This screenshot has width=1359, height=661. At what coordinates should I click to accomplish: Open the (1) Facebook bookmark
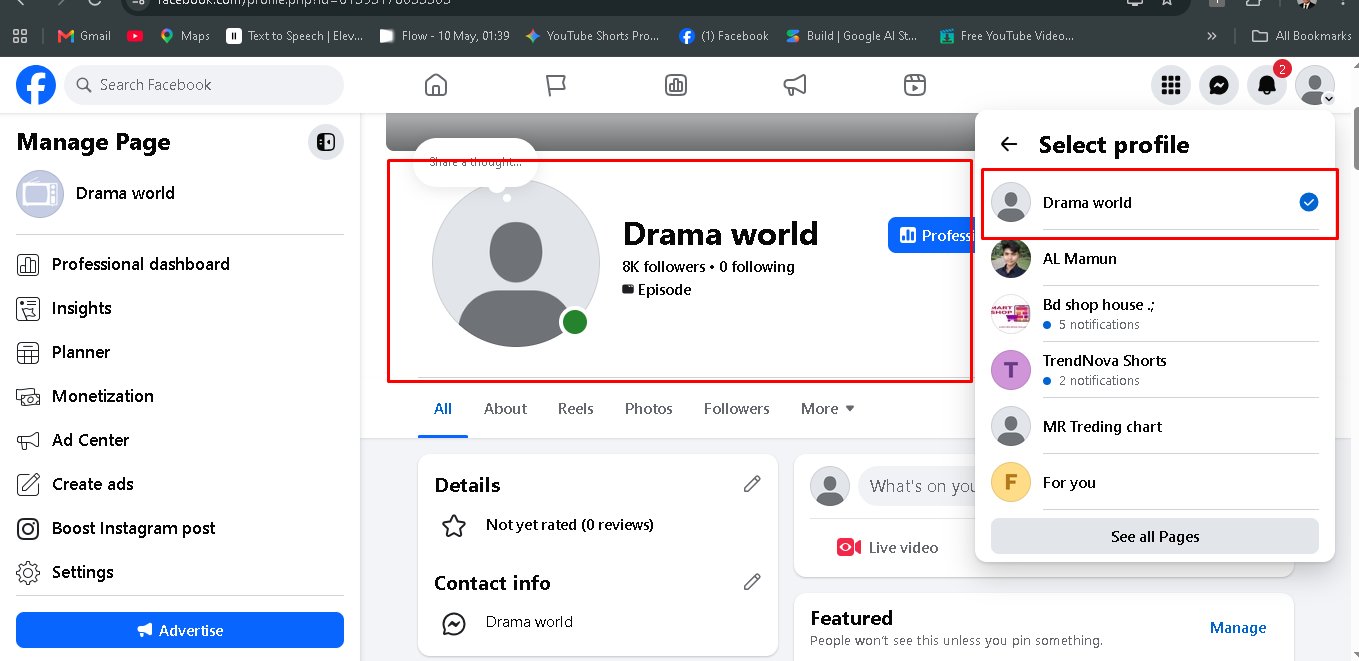(724, 35)
